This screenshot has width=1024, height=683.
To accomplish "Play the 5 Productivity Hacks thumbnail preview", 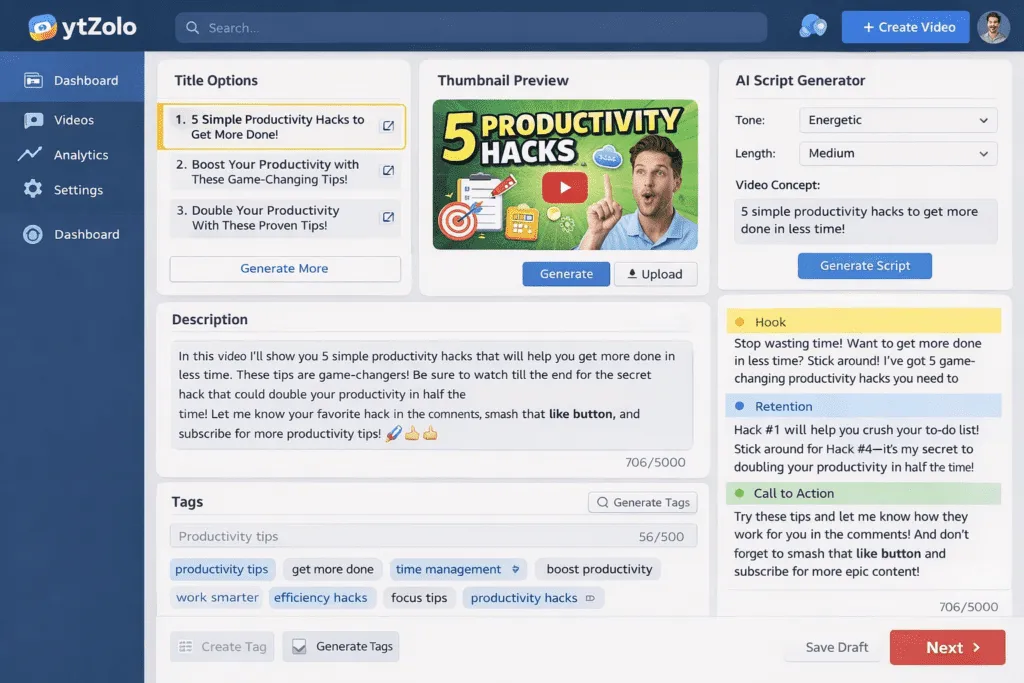I will pos(565,188).
